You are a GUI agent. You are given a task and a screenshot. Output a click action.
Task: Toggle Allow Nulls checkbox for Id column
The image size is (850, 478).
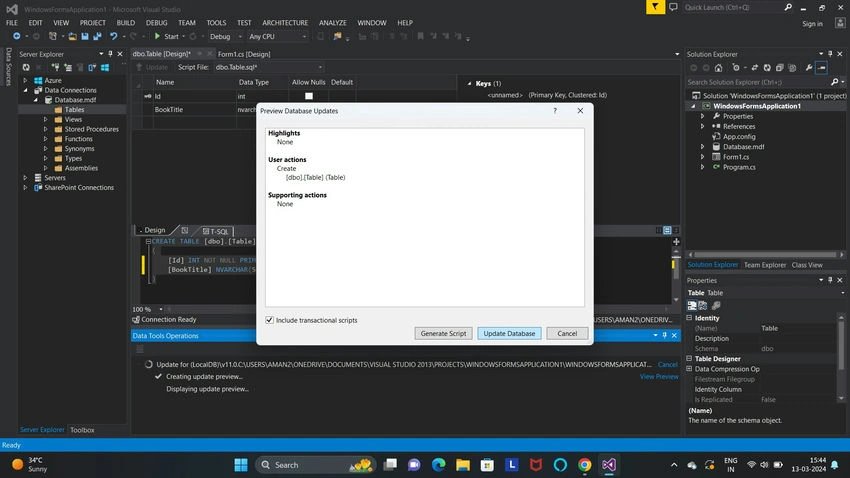coord(309,96)
